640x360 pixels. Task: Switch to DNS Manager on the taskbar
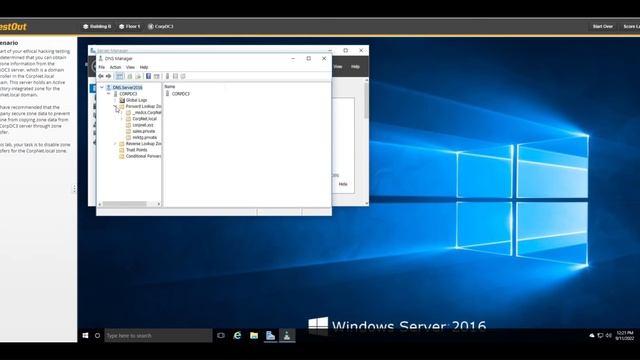tap(287, 336)
